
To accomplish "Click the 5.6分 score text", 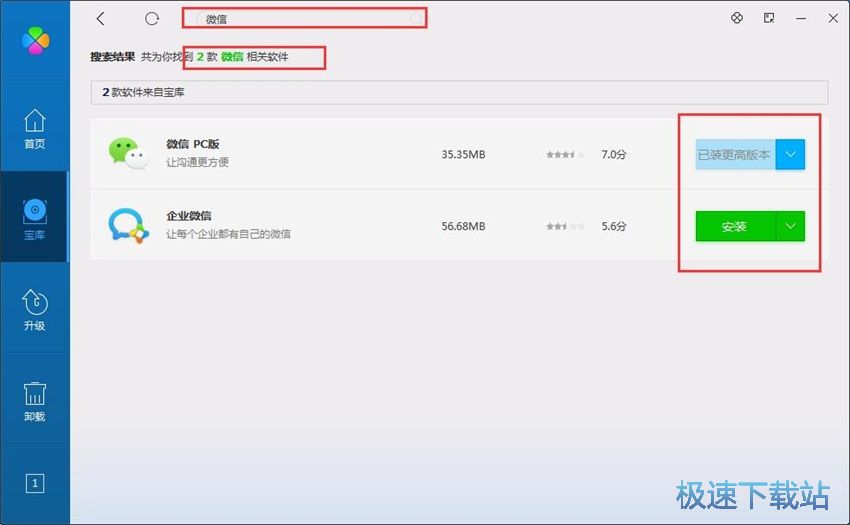I will [614, 226].
